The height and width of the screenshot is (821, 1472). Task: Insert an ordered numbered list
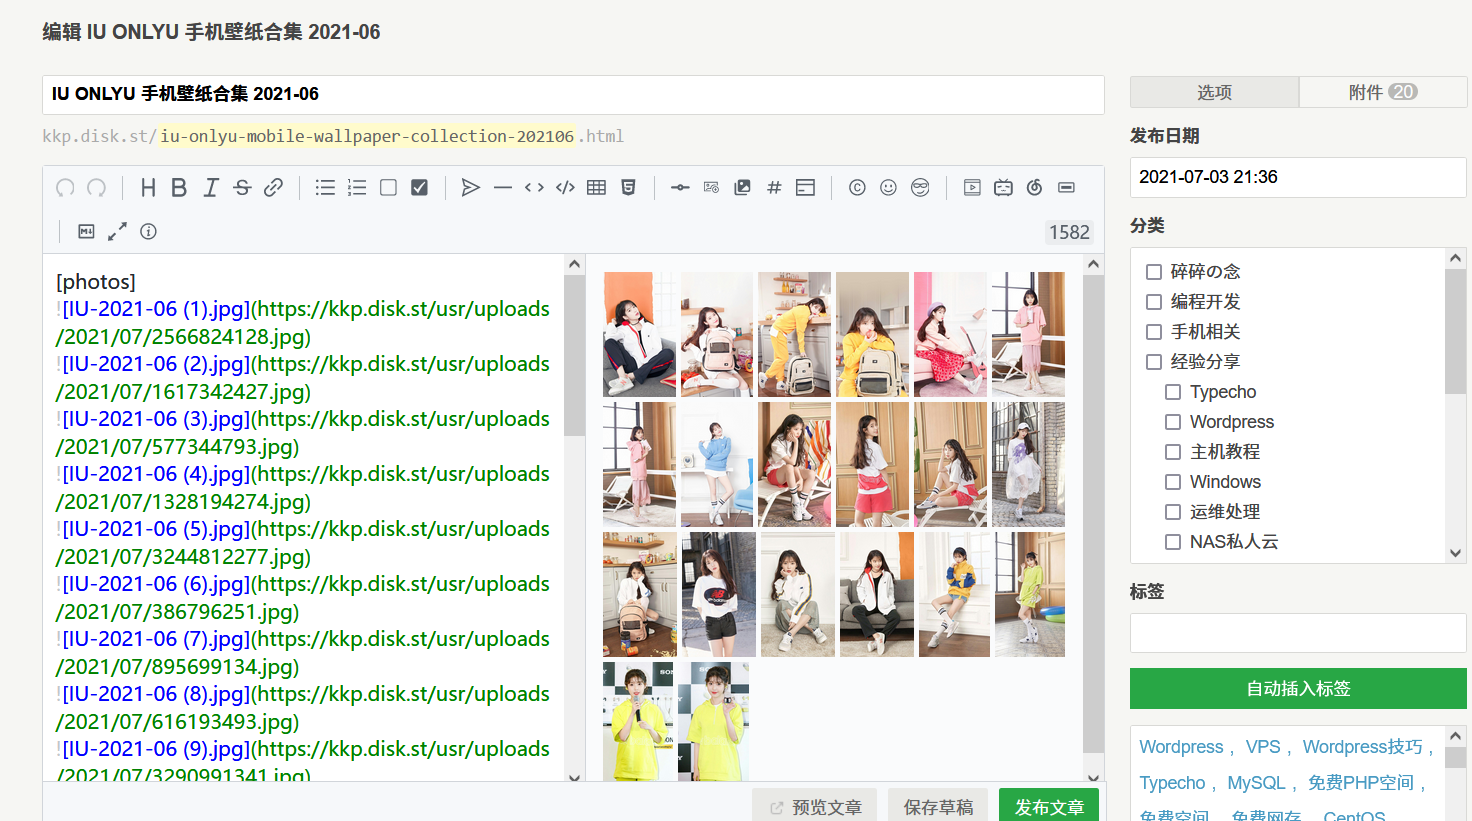[x=357, y=187]
